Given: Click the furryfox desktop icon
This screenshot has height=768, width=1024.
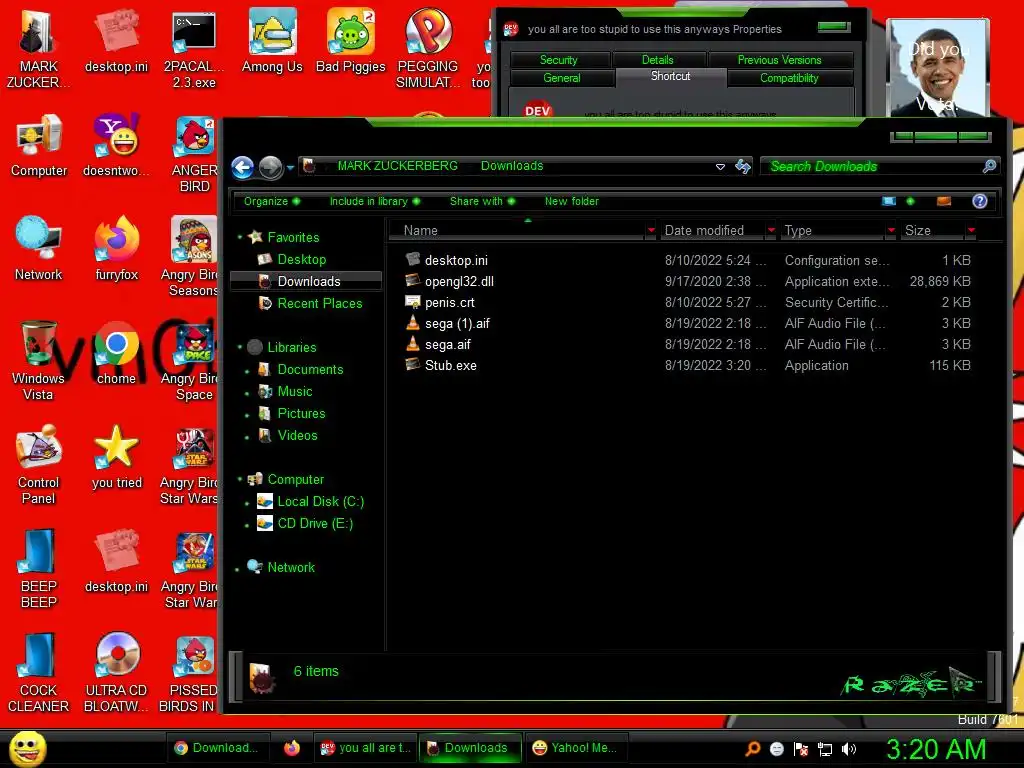Looking at the screenshot, I should [116, 249].
